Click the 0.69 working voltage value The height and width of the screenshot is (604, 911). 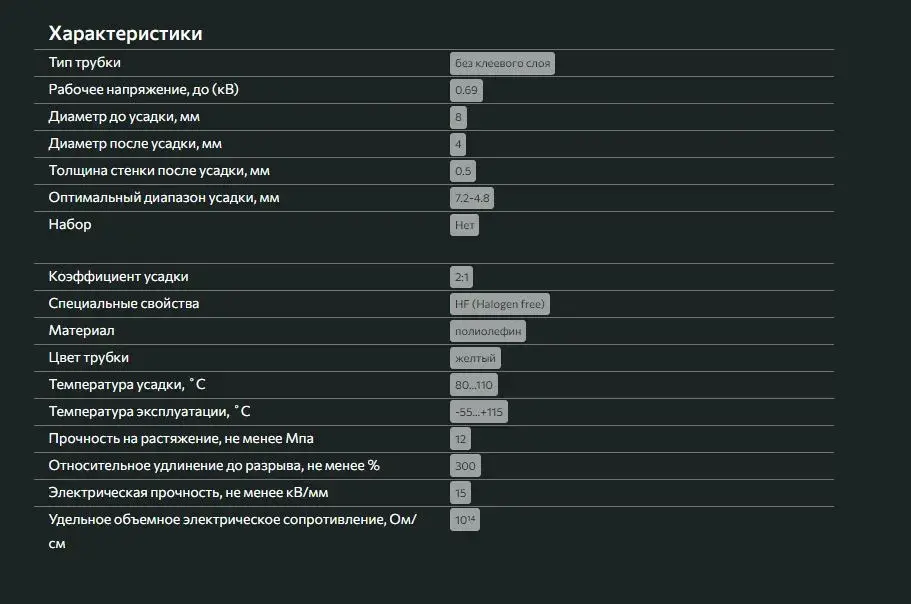(467, 90)
